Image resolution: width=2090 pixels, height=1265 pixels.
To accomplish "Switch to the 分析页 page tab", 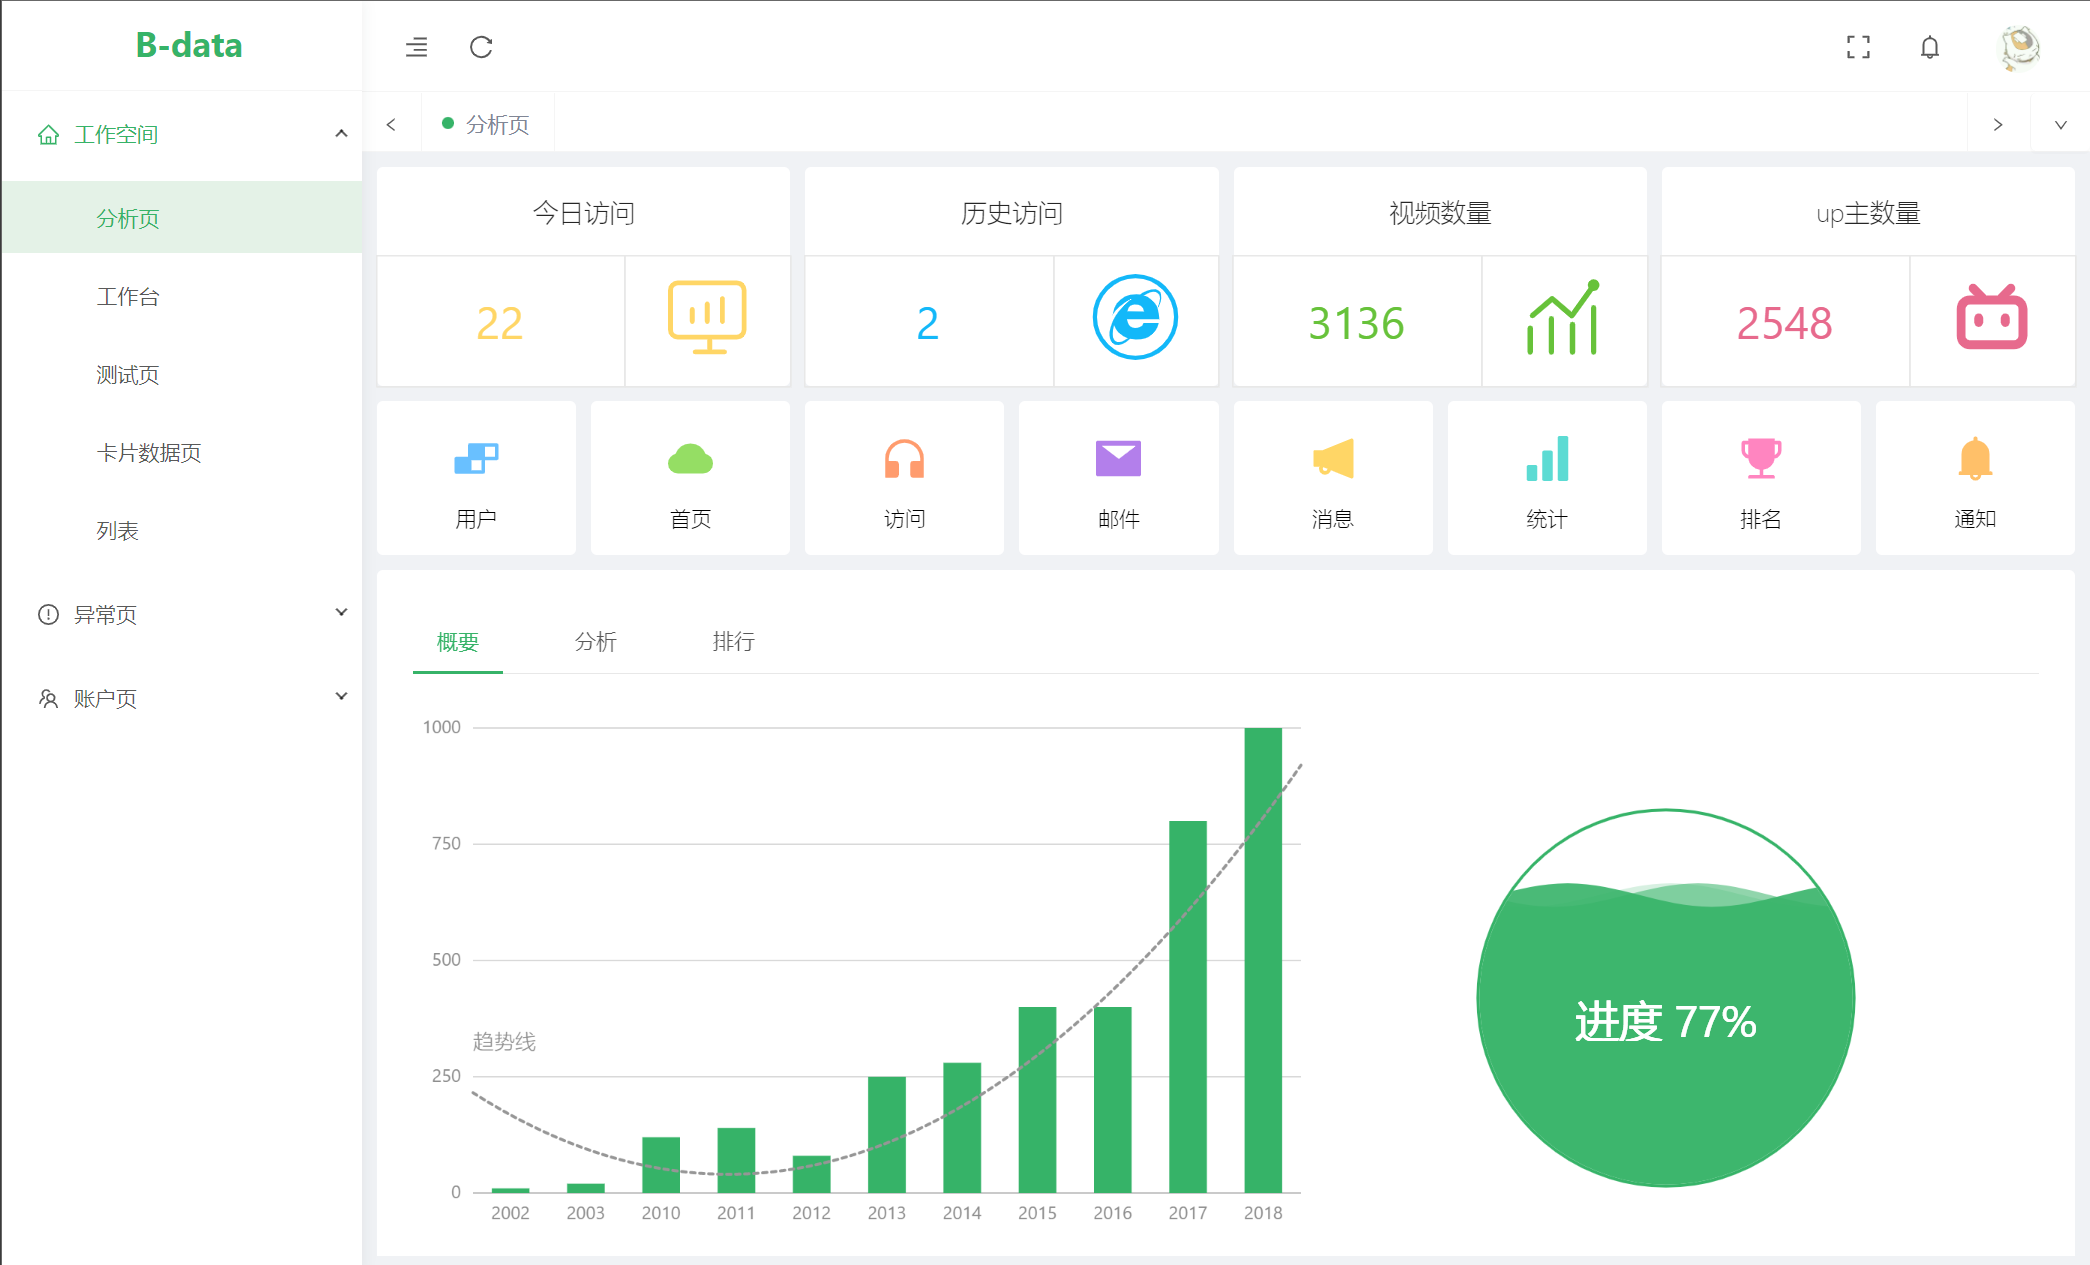I will coord(488,124).
